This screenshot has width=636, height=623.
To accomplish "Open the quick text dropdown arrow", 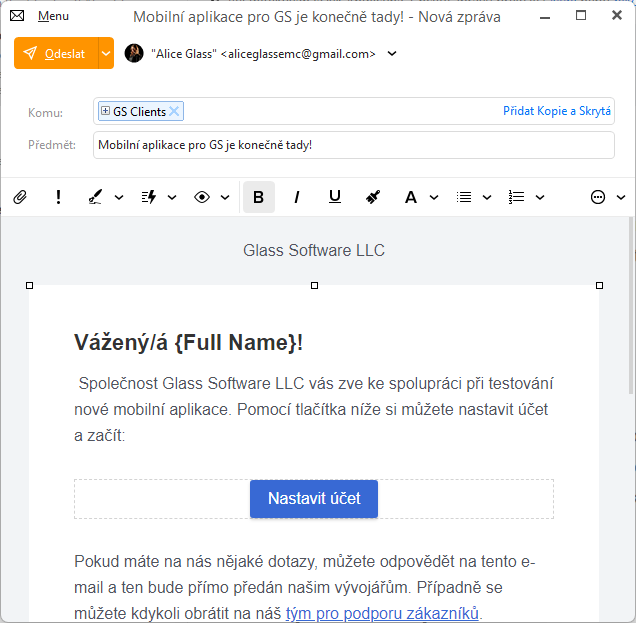I will click(172, 198).
